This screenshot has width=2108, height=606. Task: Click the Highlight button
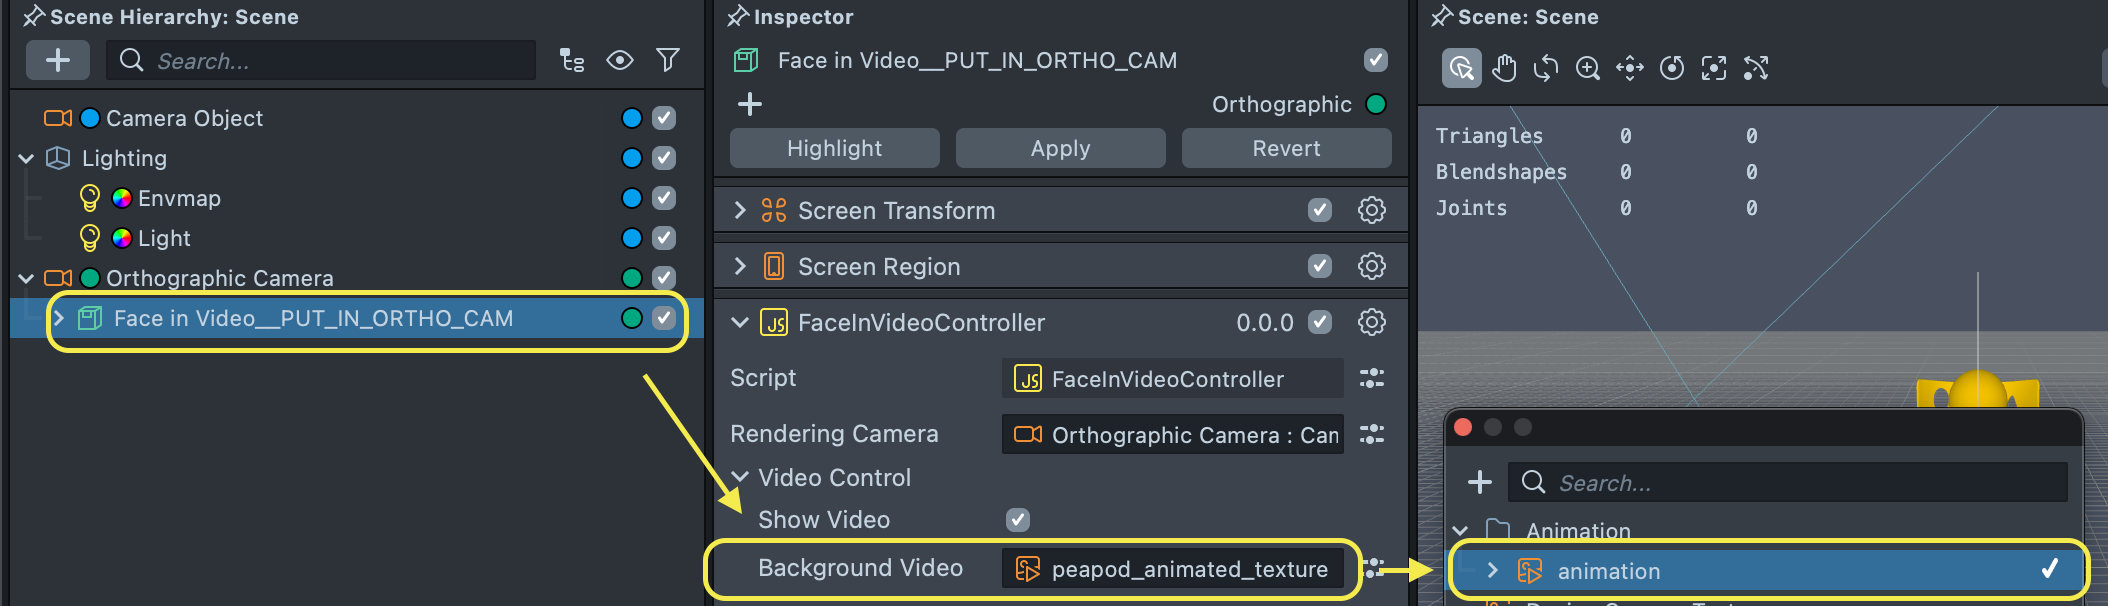834,148
